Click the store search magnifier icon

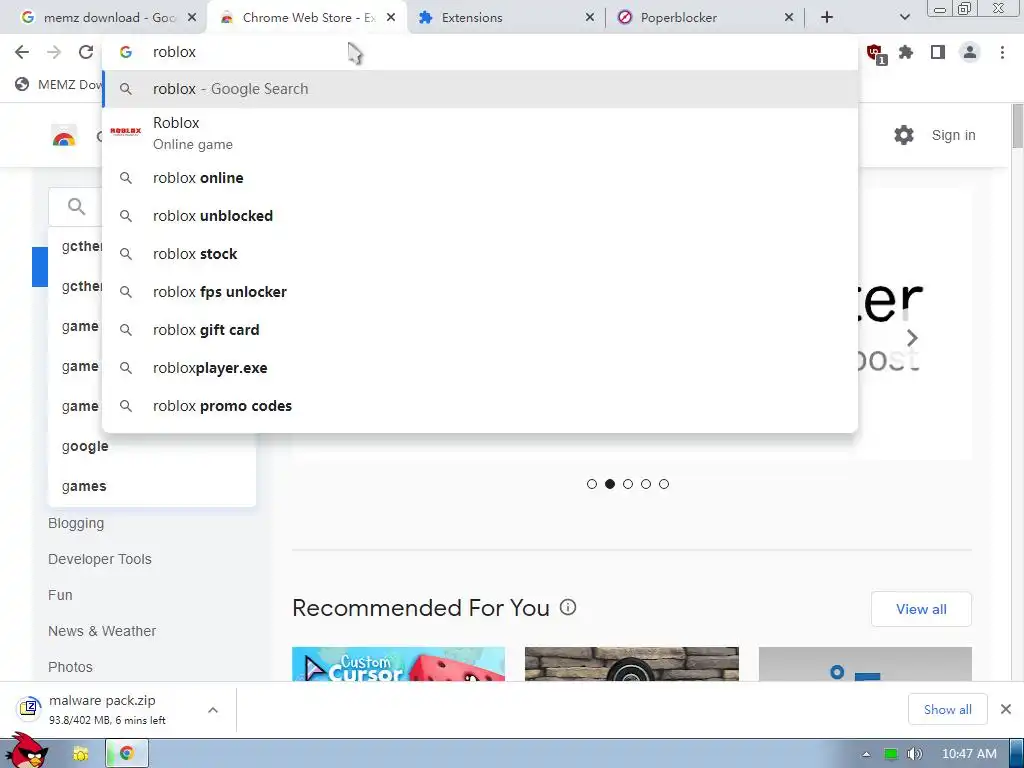(76, 206)
